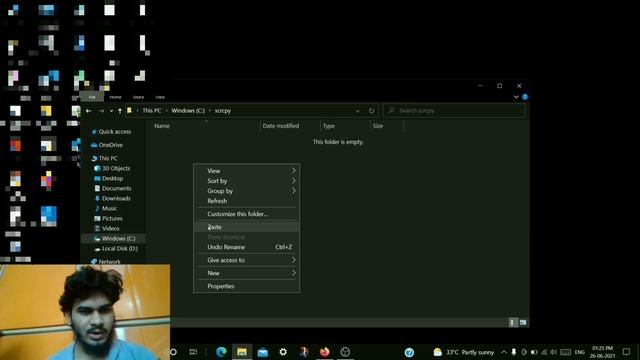Expand the ribbon with the chevron
The height and width of the screenshot is (360, 640).
pyautogui.click(x=516, y=97)
